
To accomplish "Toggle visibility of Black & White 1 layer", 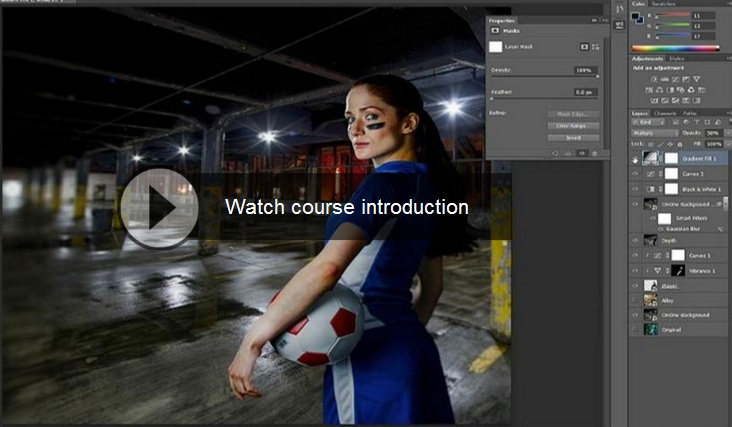I will (x=636, y=188).
